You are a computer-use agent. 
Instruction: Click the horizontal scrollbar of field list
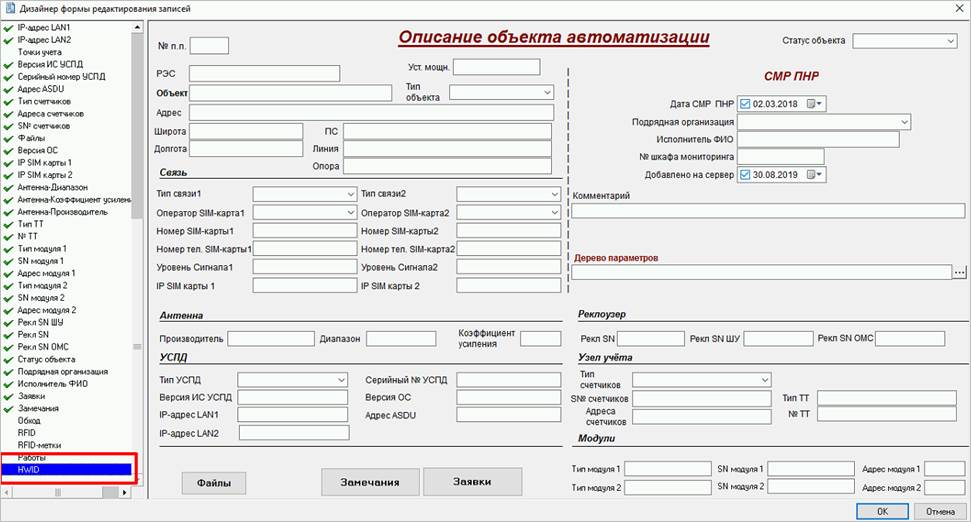(x=66, y=492)
